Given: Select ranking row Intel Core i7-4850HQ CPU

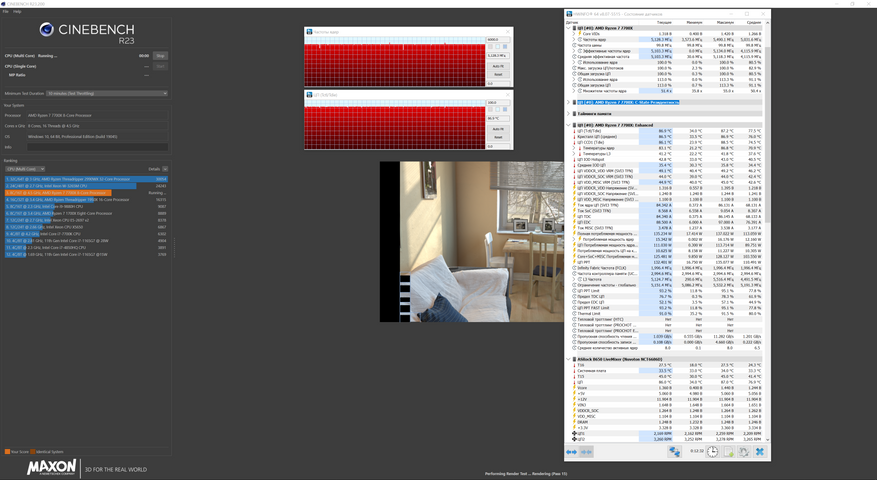Looking at the screenshot, I should point(86,247).
